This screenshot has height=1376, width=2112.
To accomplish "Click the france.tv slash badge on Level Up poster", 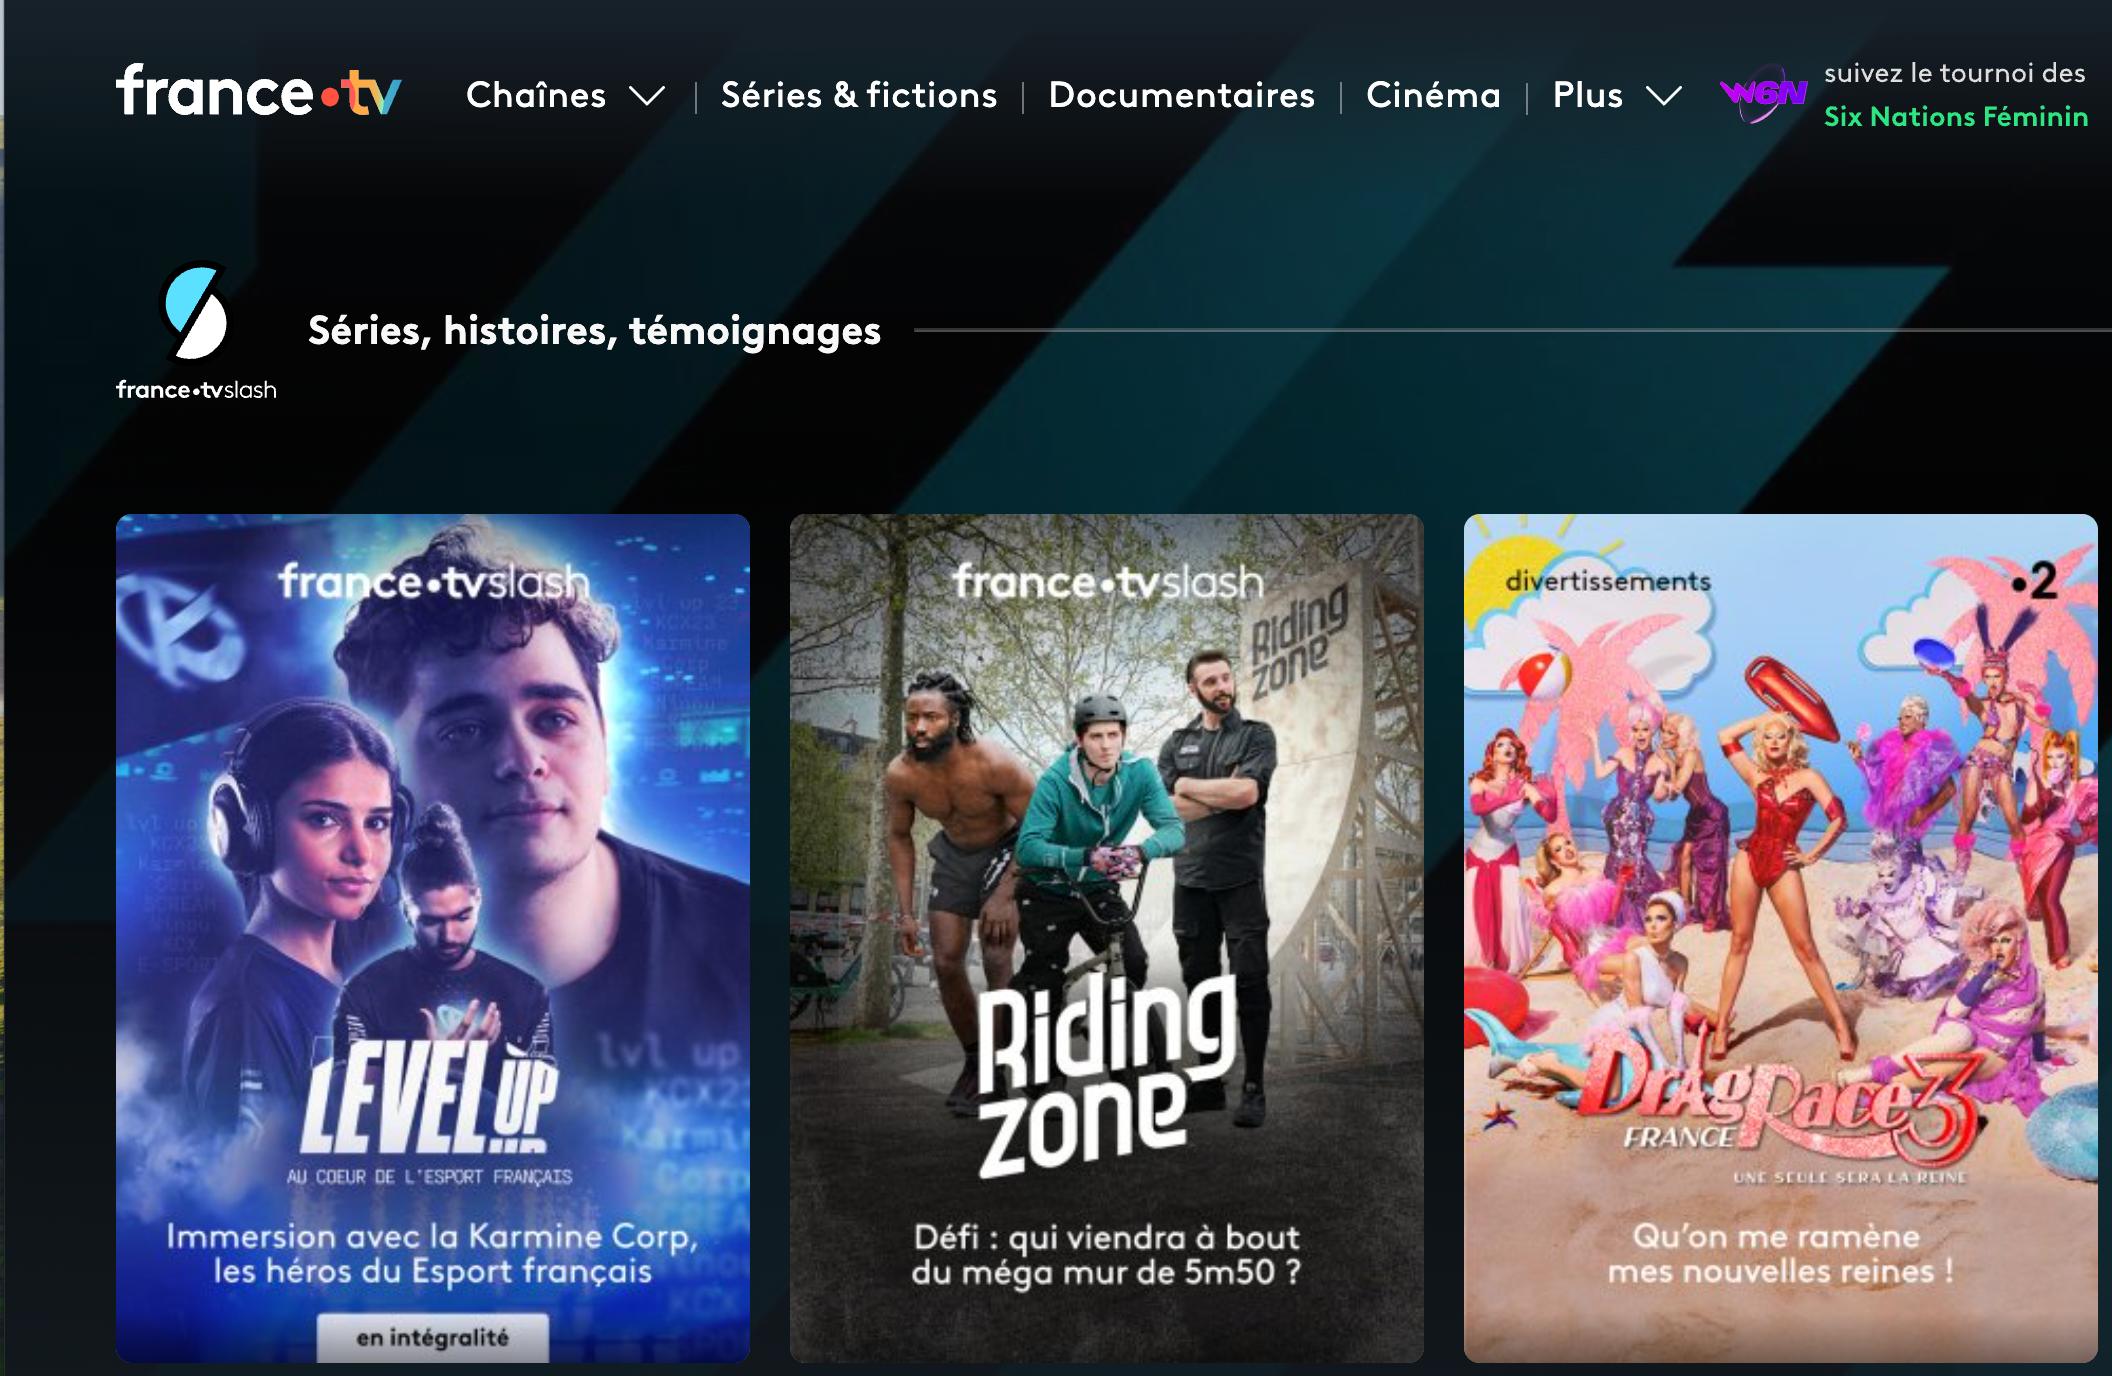I will [x=433, y=581].
